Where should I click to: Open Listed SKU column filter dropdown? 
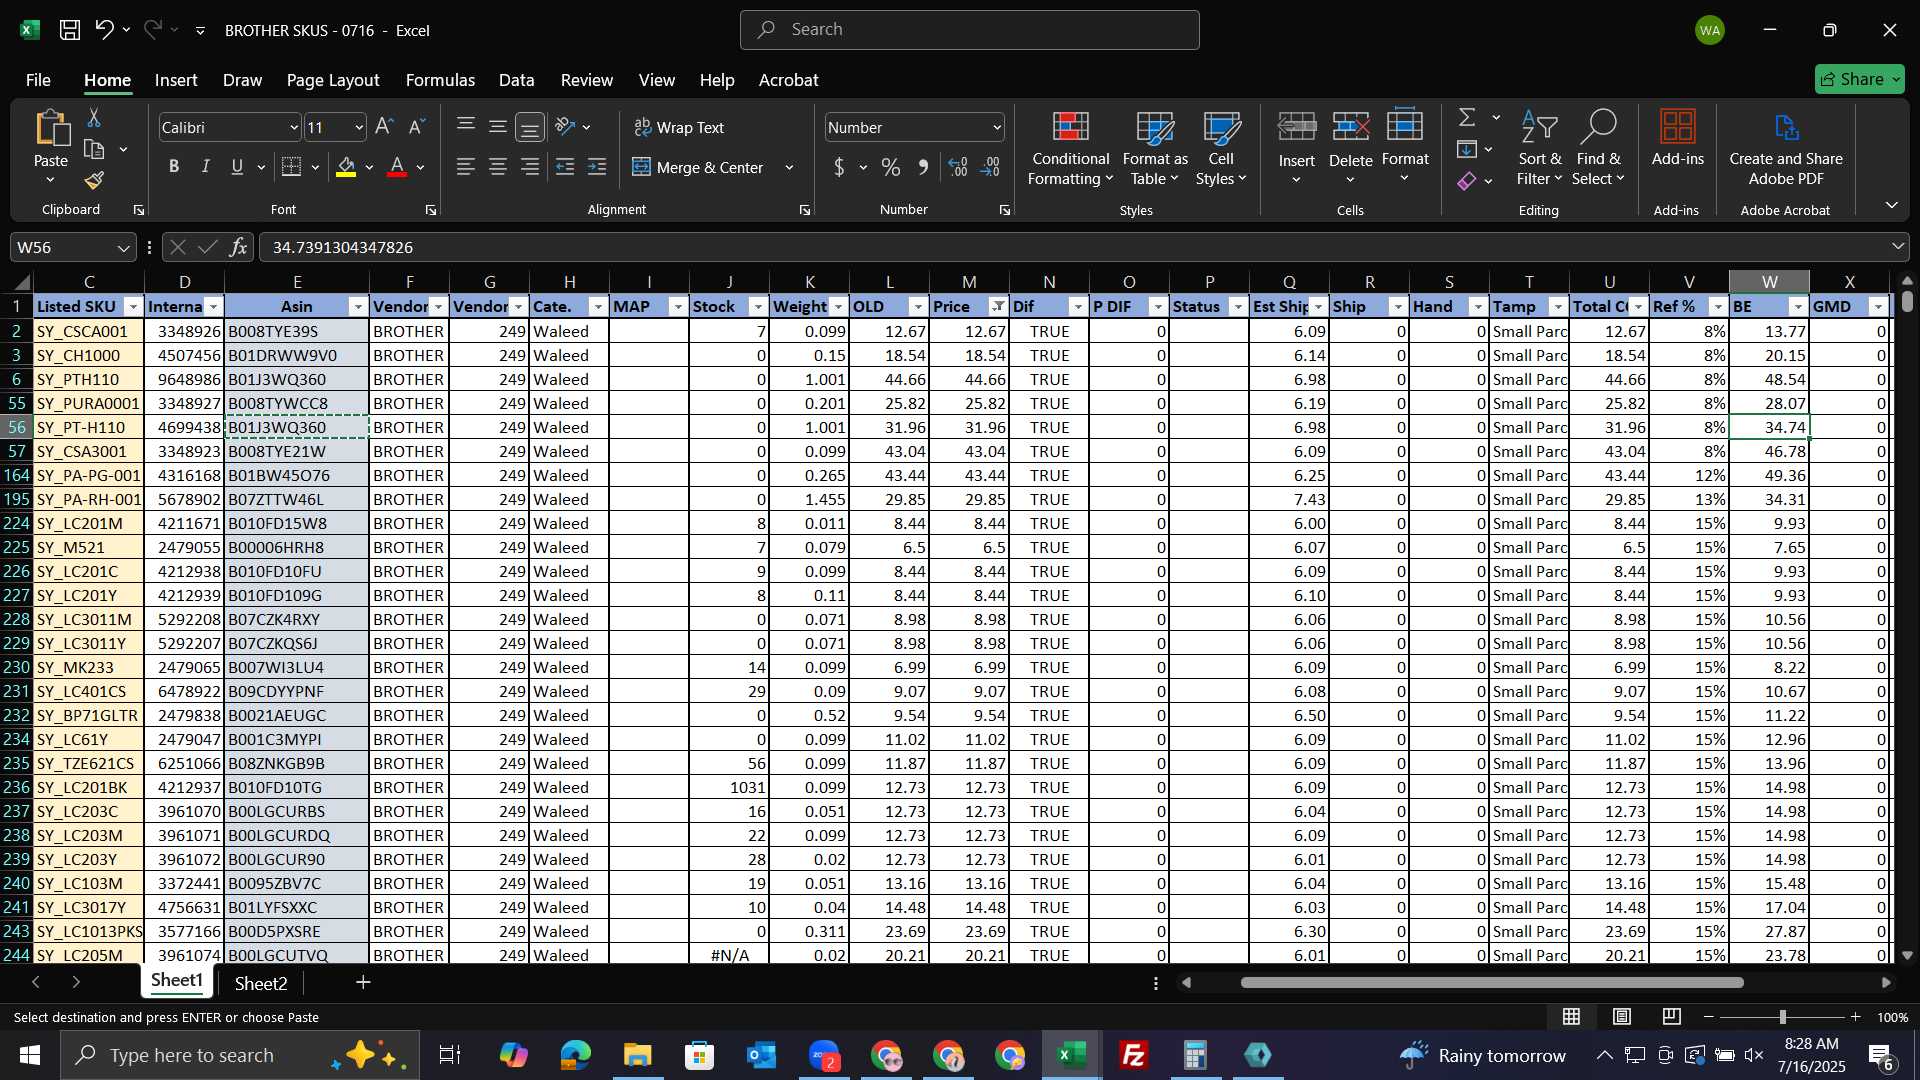[x=133, y=307]
